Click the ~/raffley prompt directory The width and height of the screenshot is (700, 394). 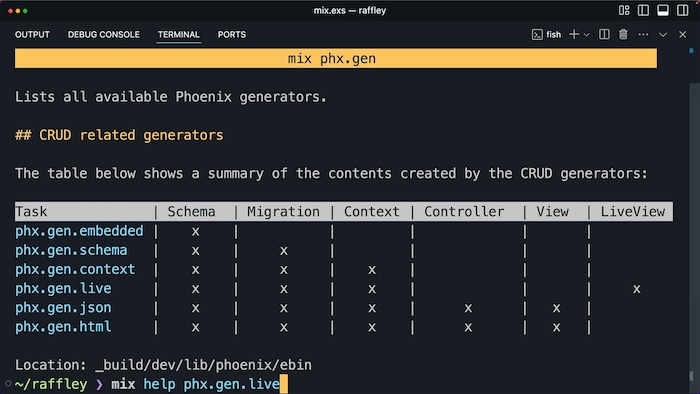[x=51, y=384]
